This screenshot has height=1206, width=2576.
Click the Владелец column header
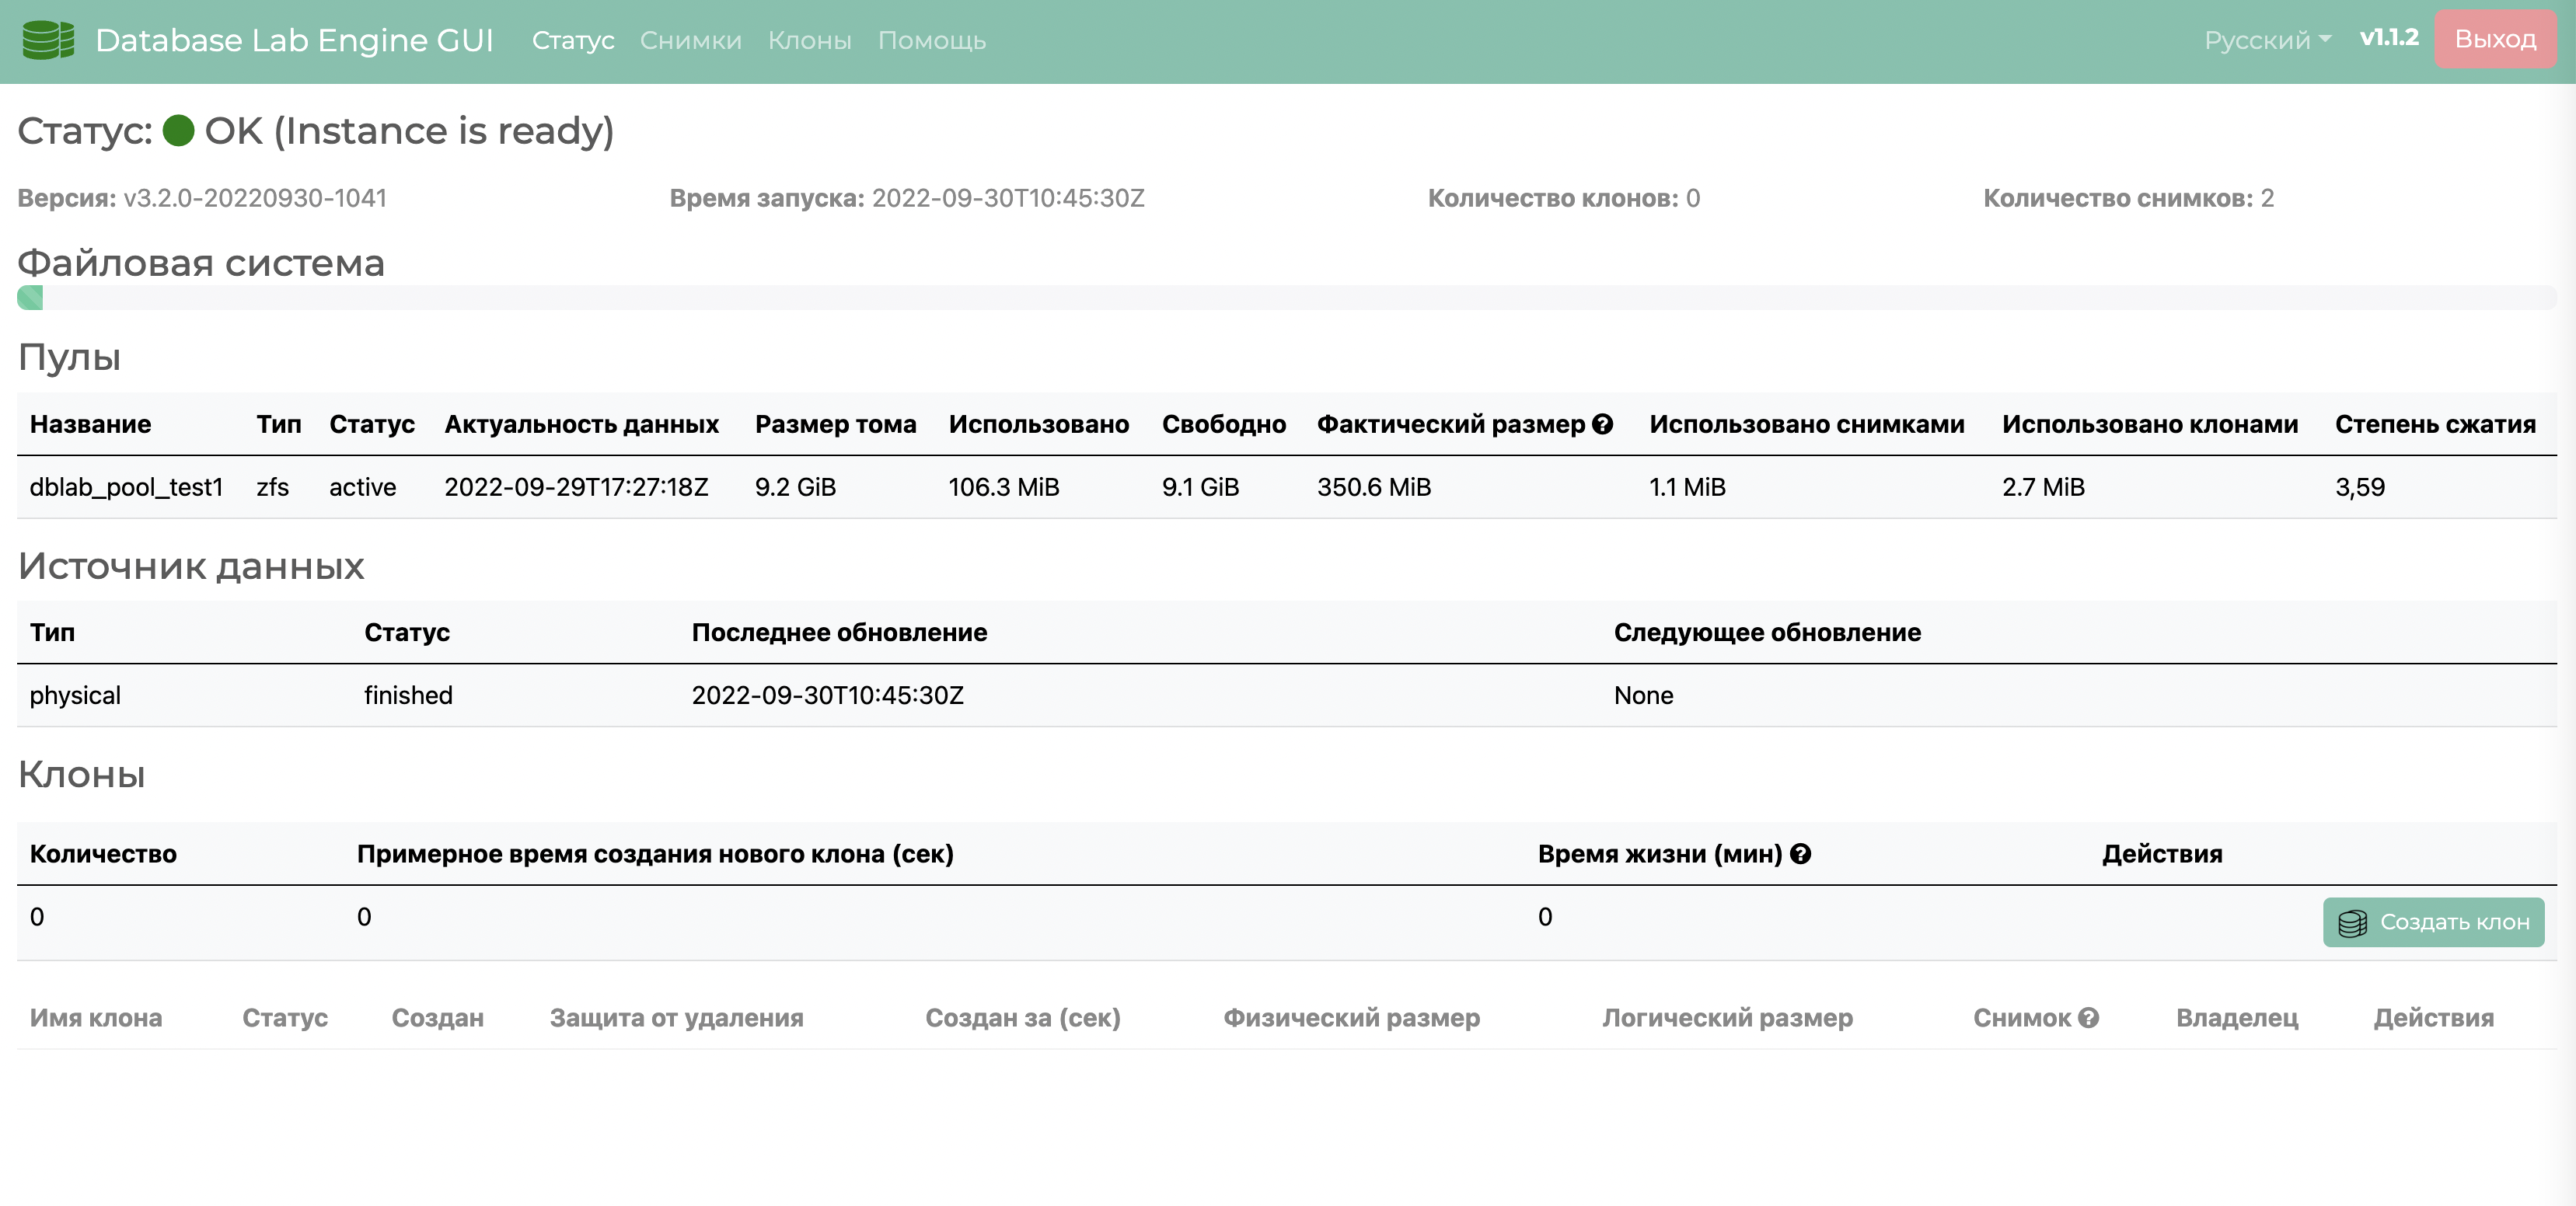(2237, 1017)
